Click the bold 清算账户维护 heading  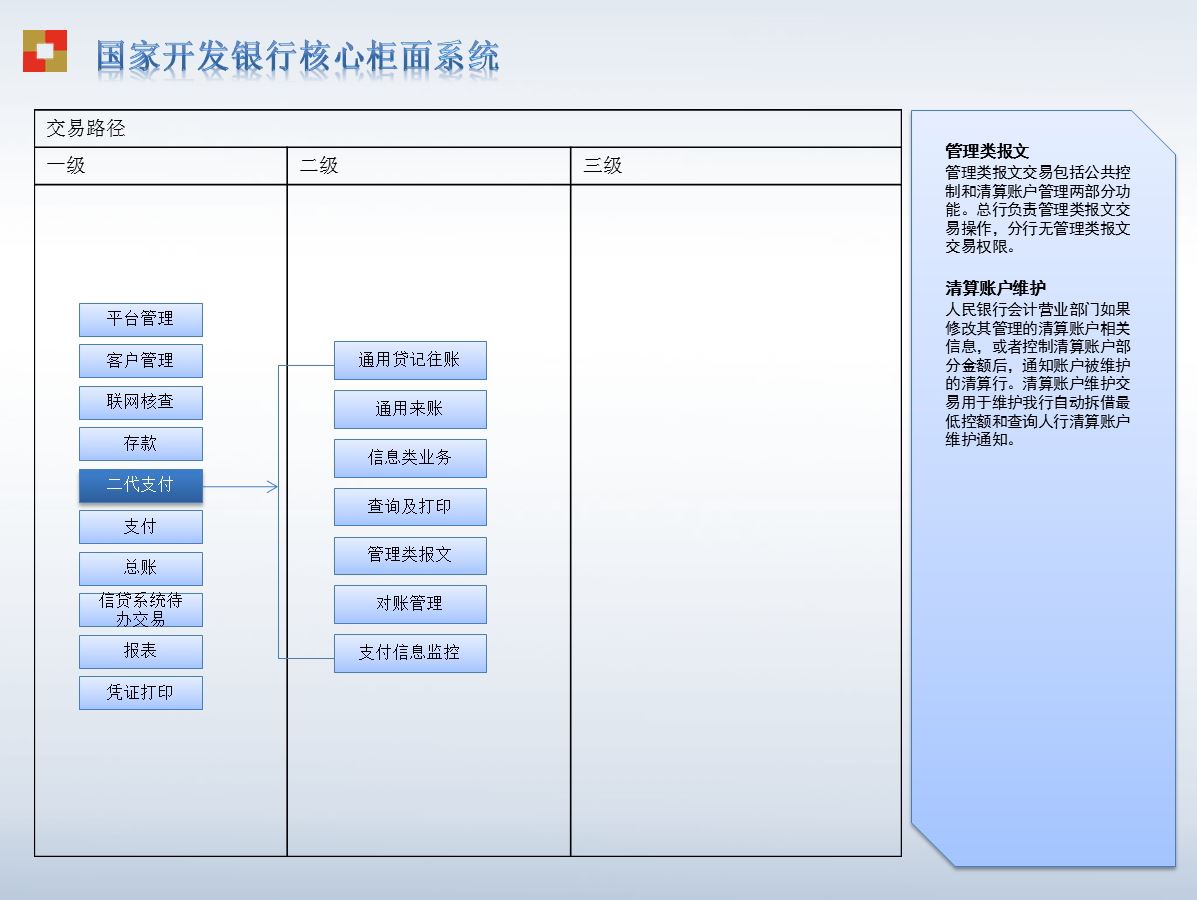(995, 288)
